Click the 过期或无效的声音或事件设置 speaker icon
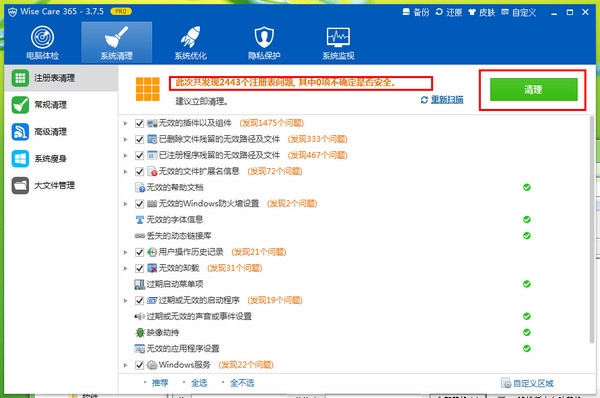This screenshot has height=398, width=600. click(140, 316)
